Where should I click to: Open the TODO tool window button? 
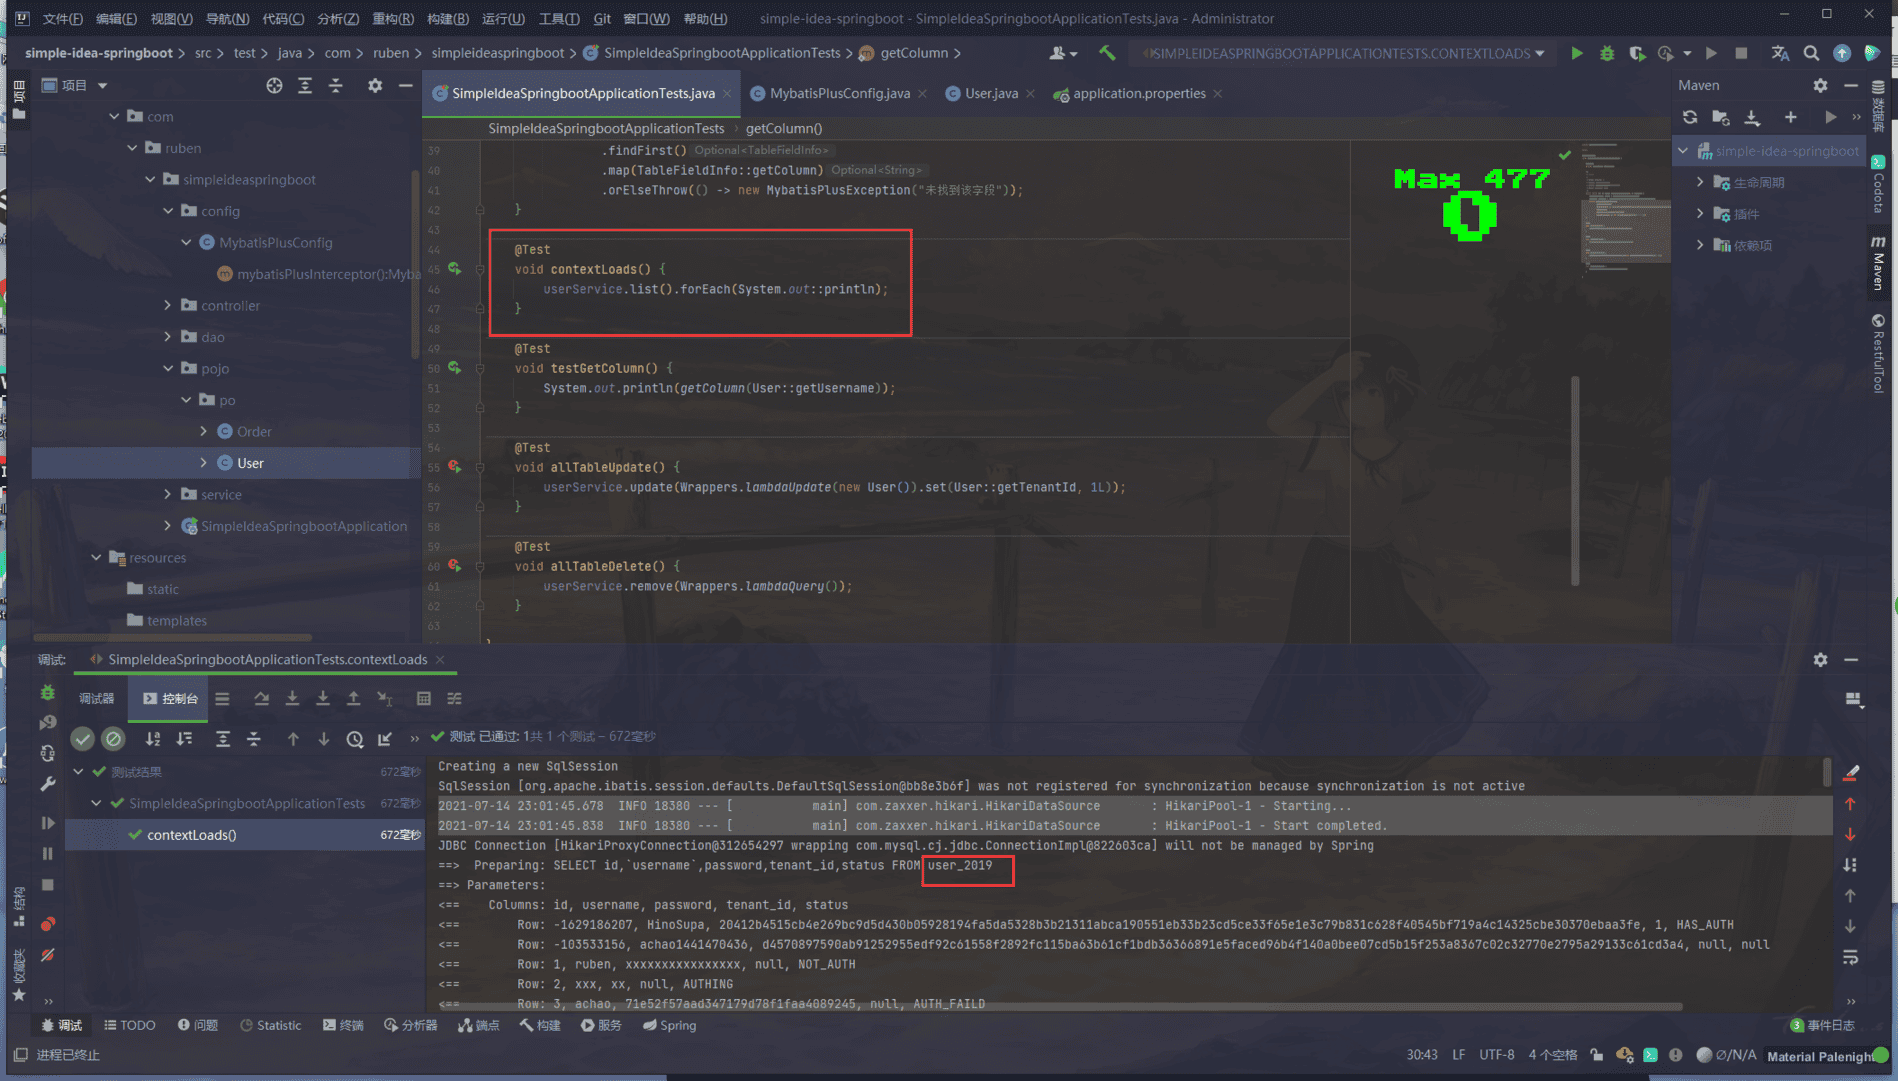(x=130, y=1025)
